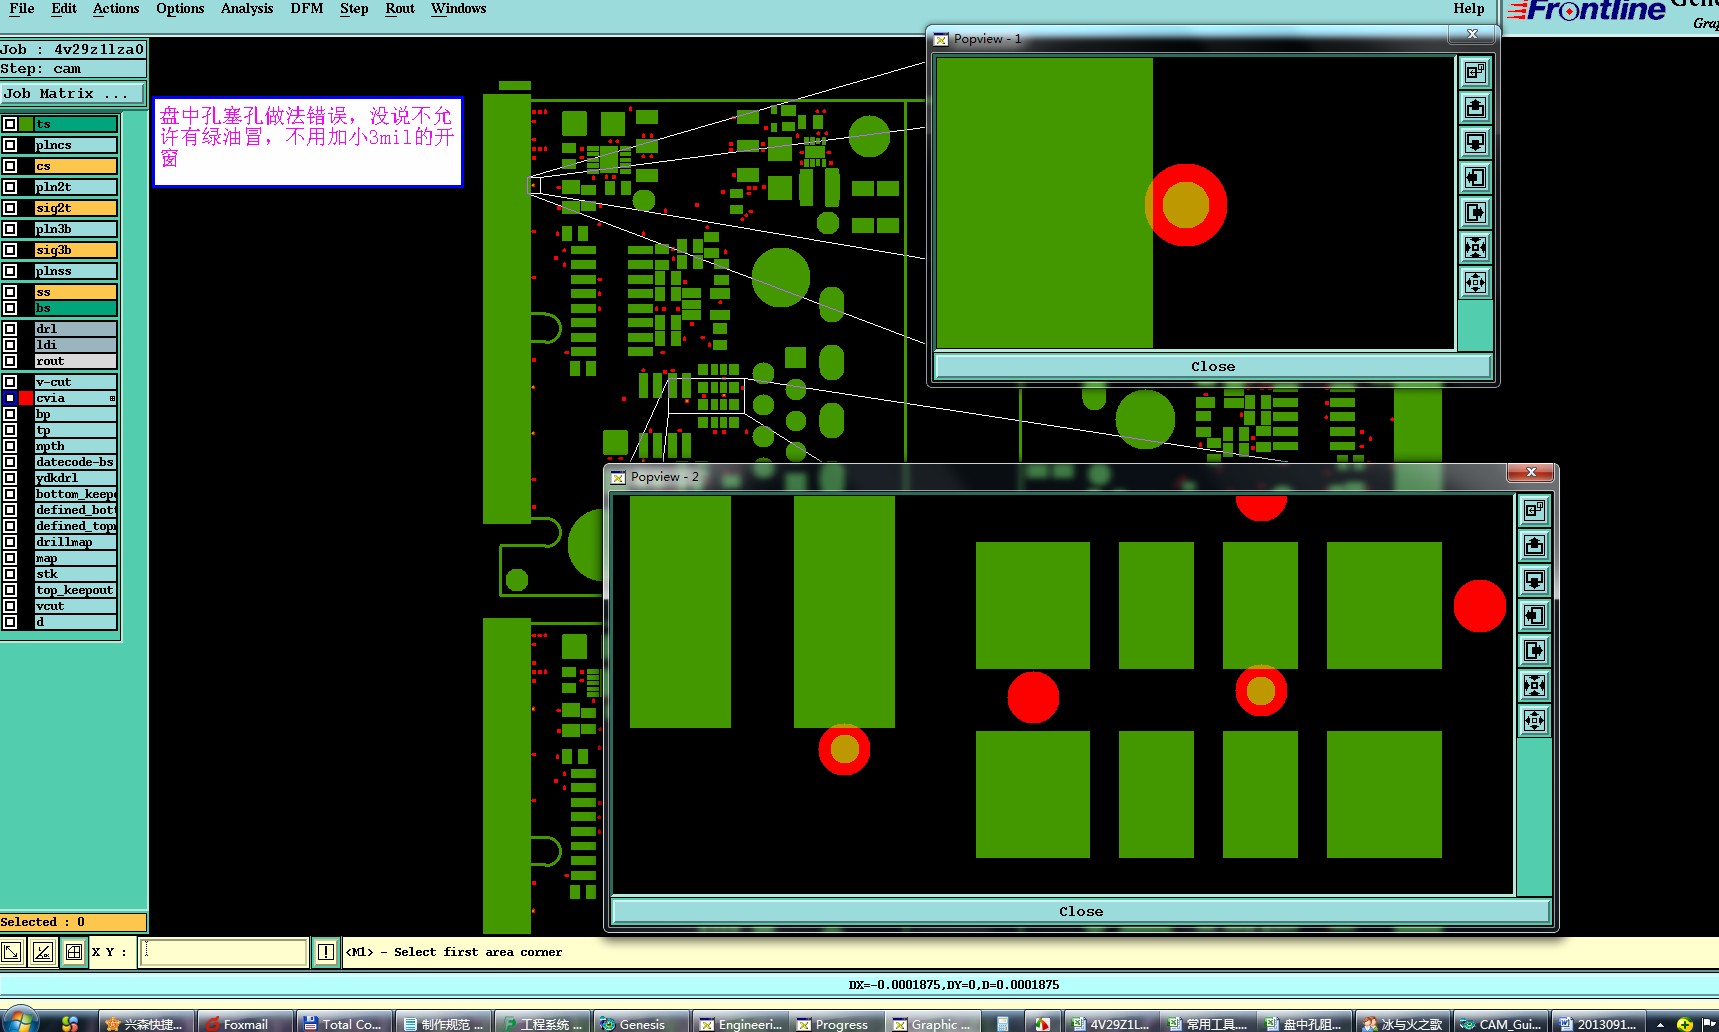The height and width of the screenshot is (1032, 1719).
Task: Click the Windows Start orb
Action: click(x=20, y=1022)
